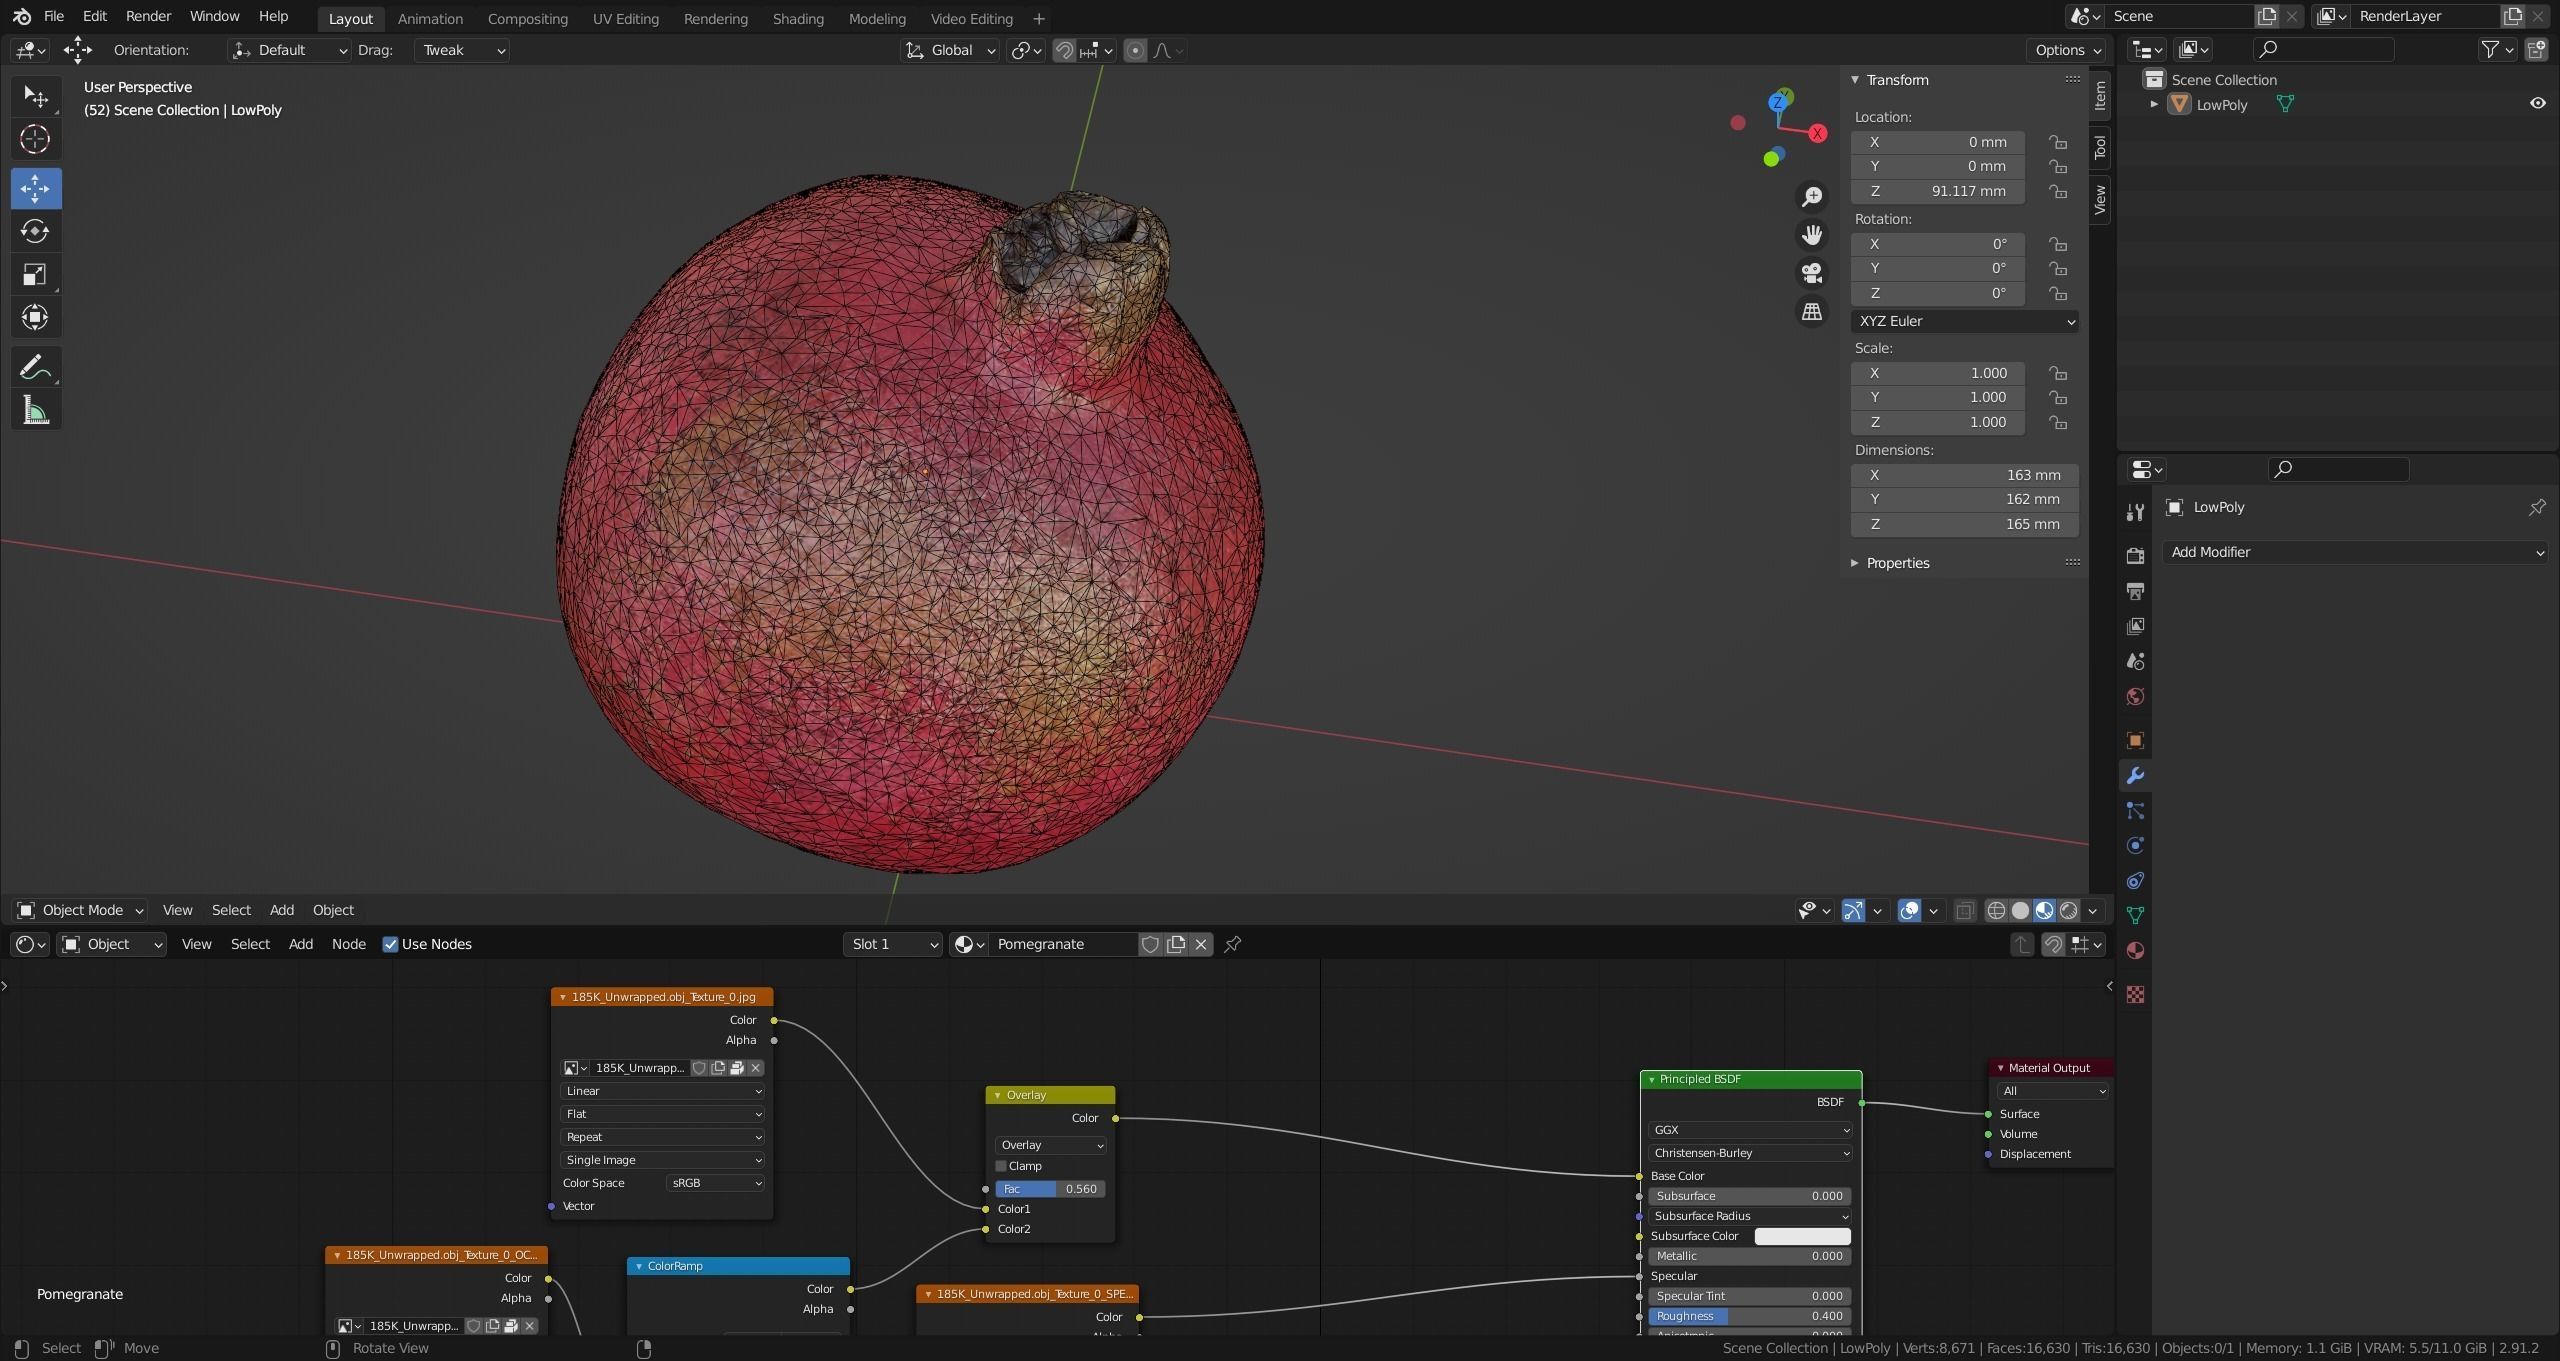Lock the Scale Y value
The image size is (2560, 1361).
[x=2057, y=397]
